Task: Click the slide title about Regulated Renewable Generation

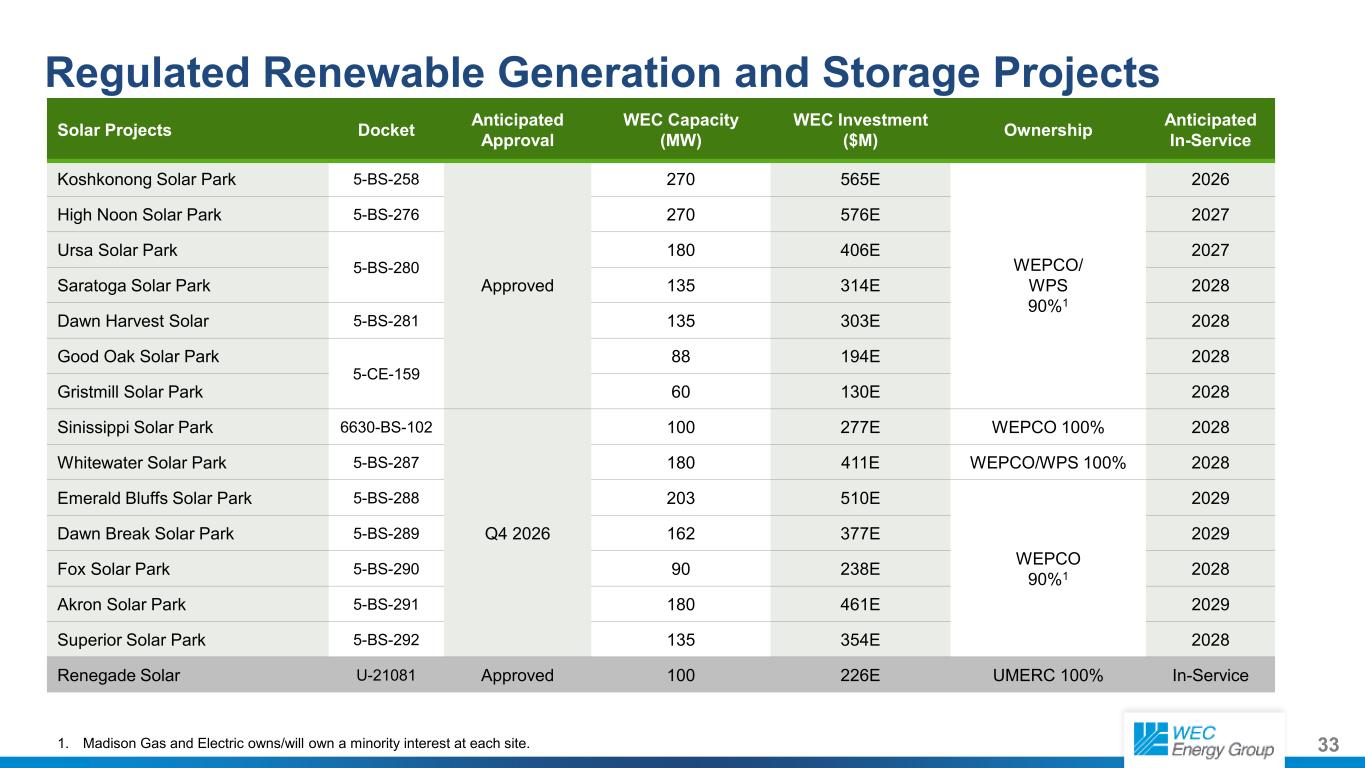Action: (602, 71)
